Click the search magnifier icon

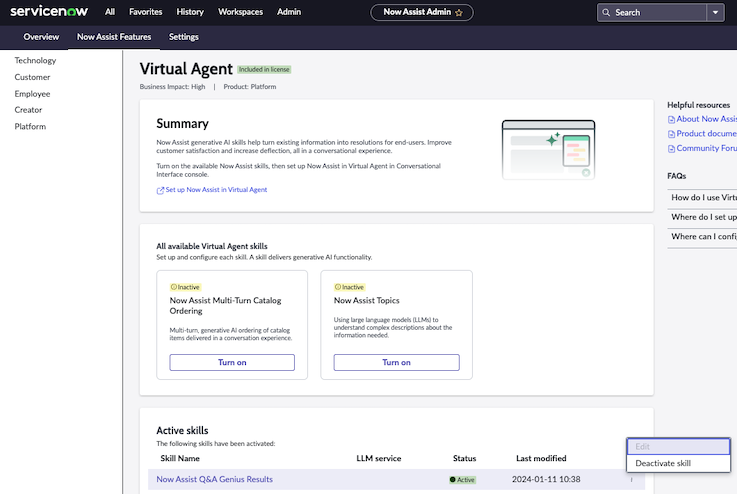[606, 13]
